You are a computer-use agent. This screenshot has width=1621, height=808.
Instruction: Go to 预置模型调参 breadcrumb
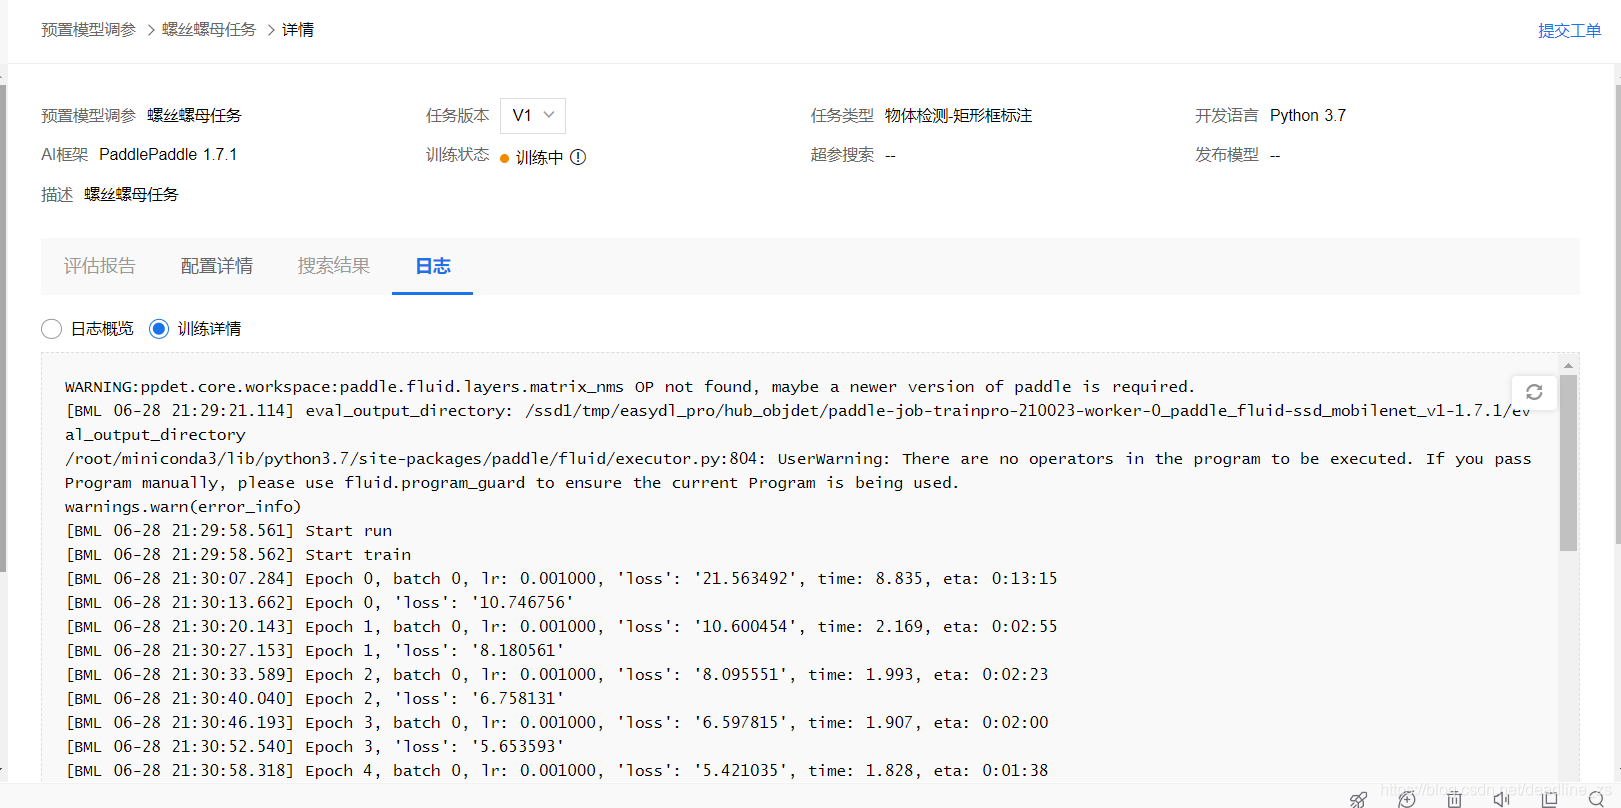[88, 30]
